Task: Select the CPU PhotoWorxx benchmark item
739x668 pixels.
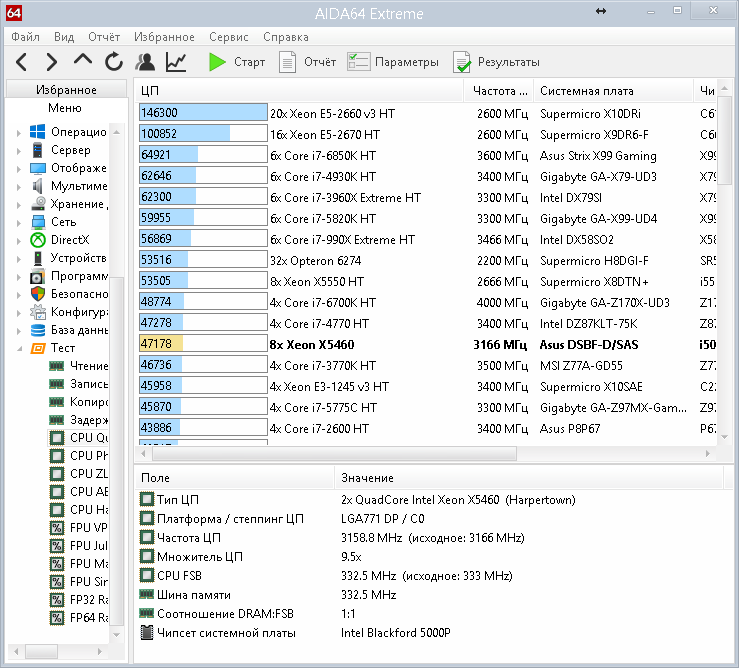Action: 79,456
